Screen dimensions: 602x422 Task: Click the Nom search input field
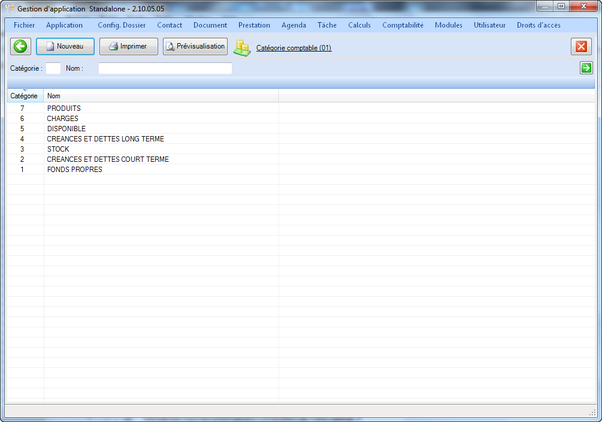click(x=165, y=68)
